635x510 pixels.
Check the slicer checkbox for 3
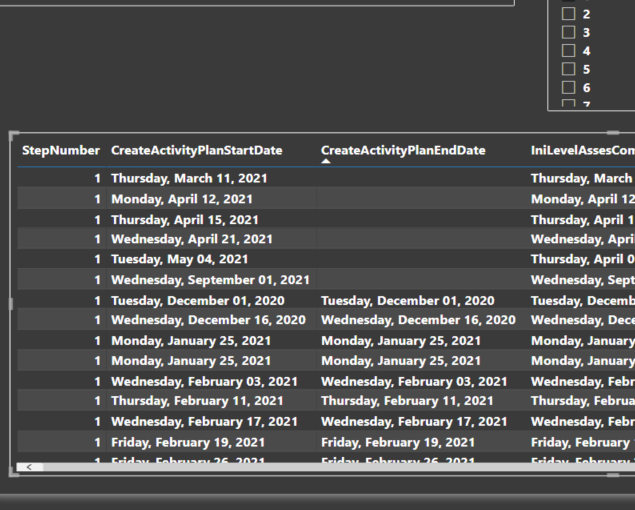click(569, 32)
